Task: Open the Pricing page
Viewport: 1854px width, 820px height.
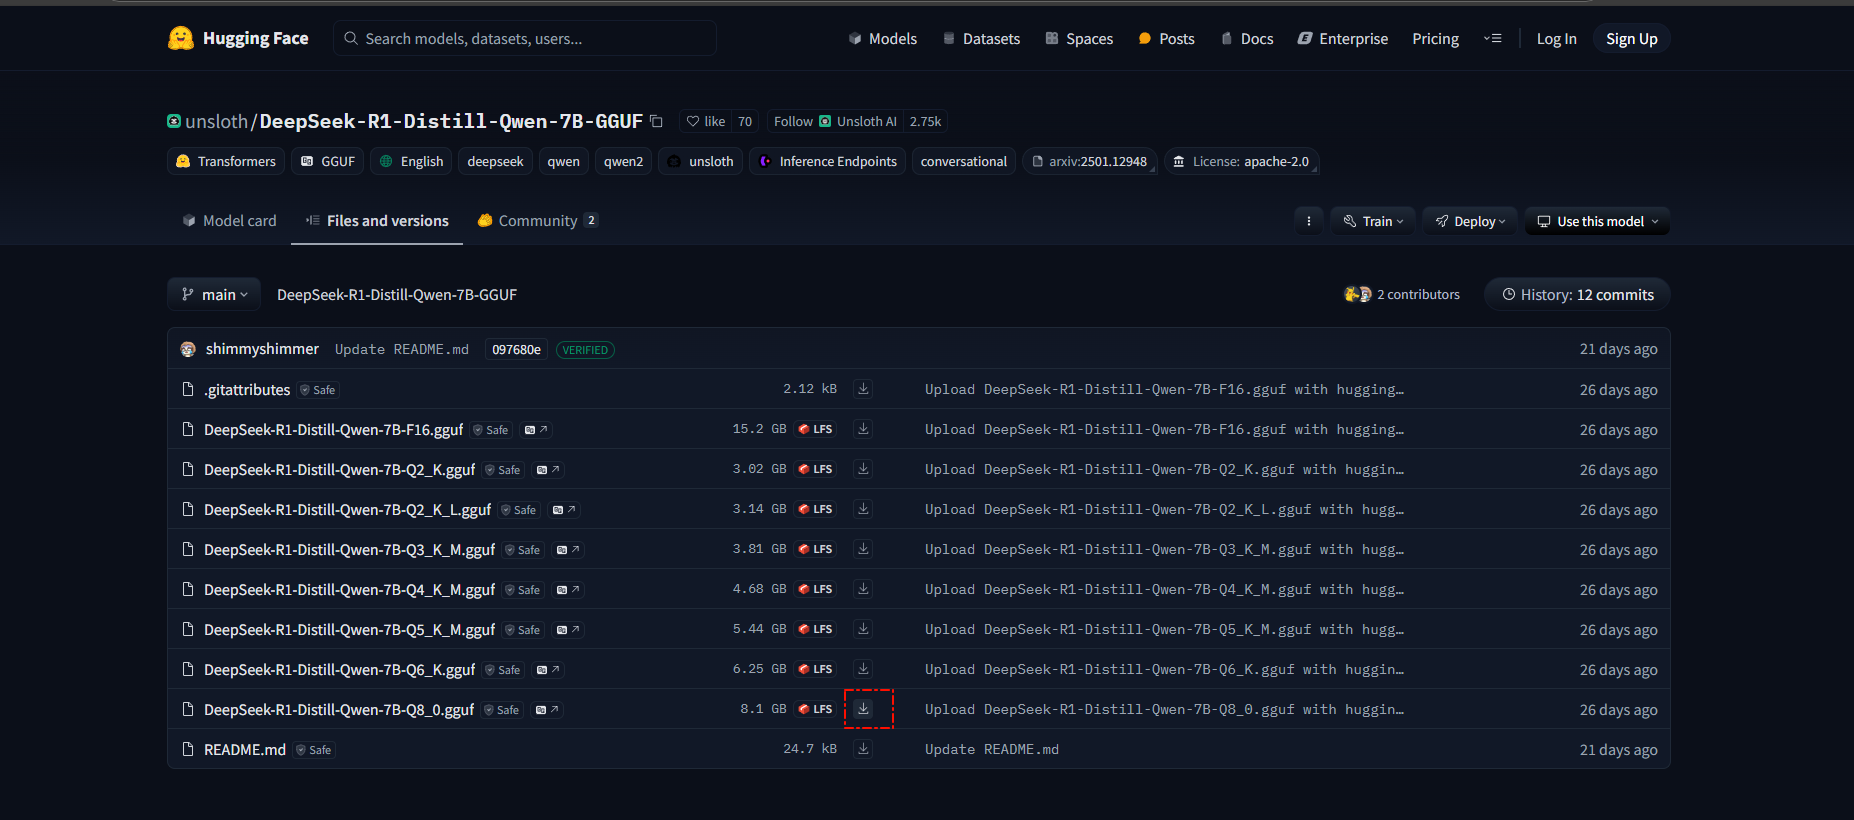Action: [1435, 38]
